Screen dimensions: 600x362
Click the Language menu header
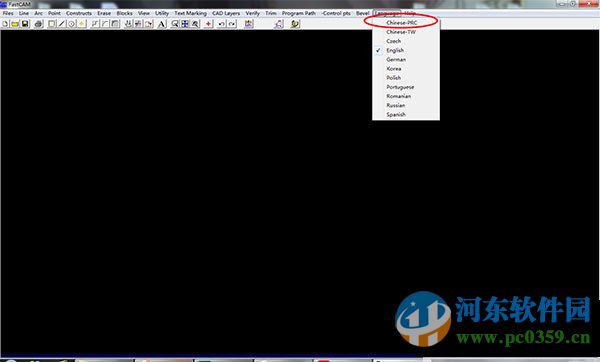click(x=387, y=13)
